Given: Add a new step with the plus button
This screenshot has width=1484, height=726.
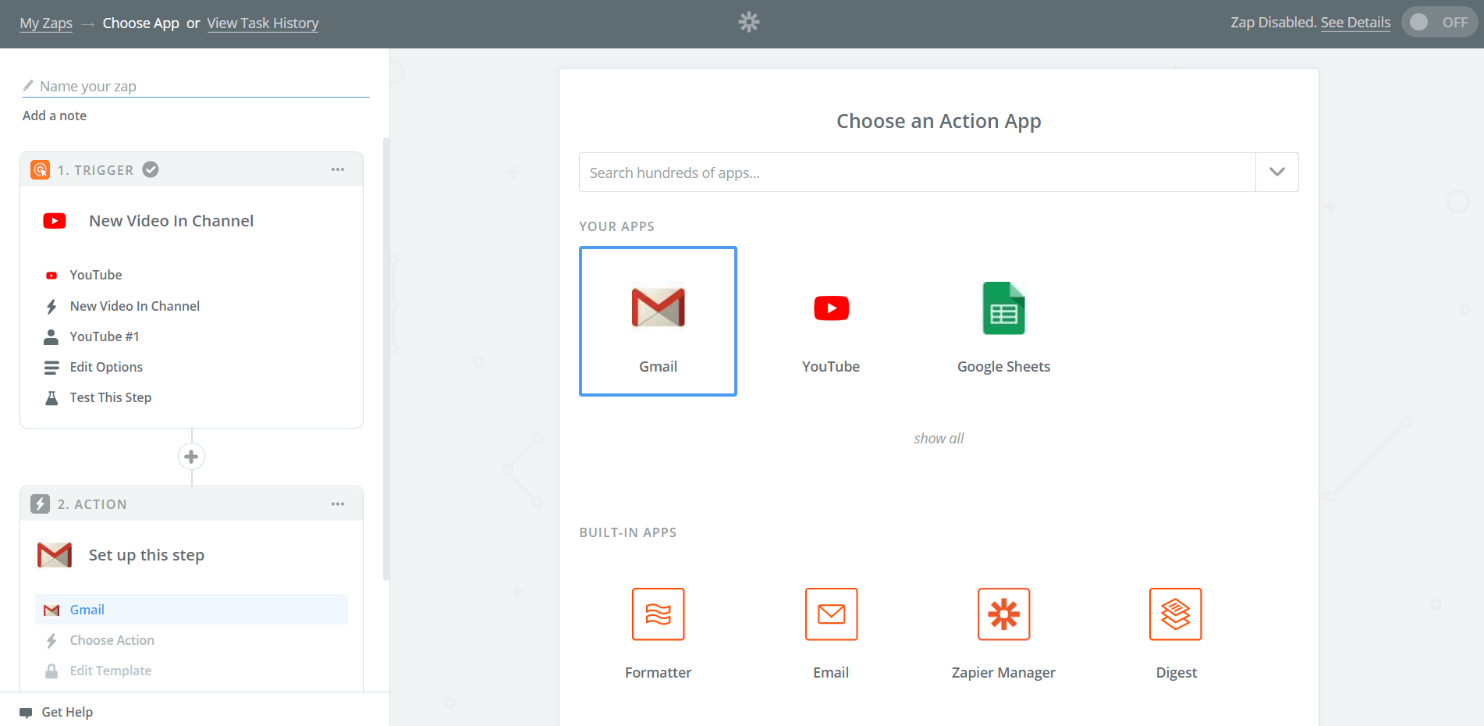Looking at the screenshot, I should pos(191,455).
